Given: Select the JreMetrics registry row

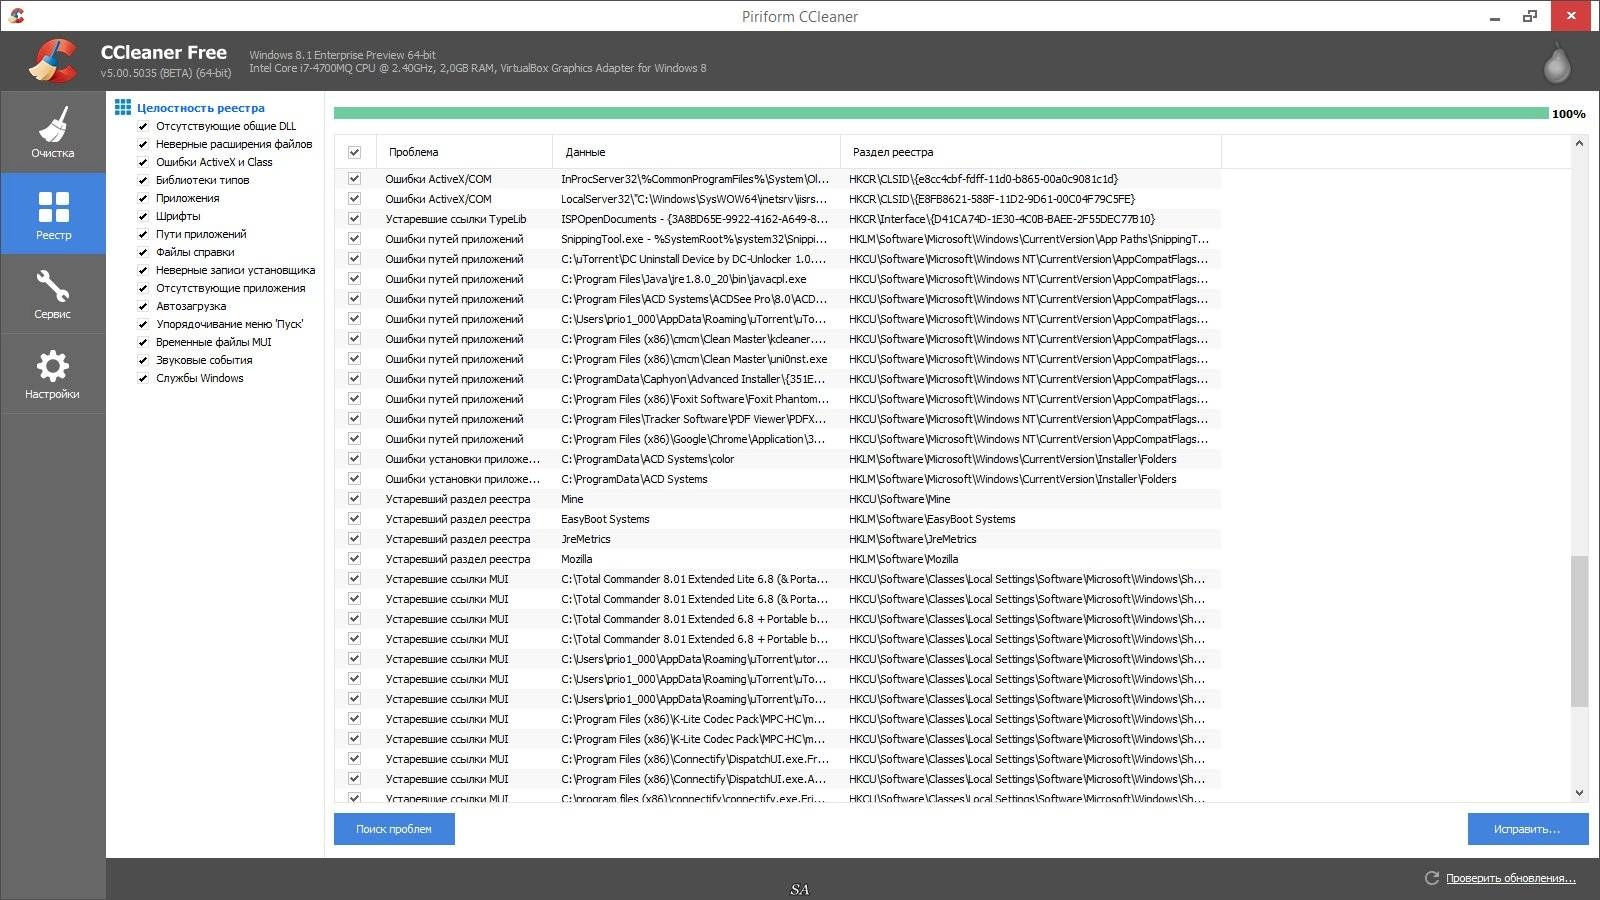Looking at the screenshot, I should [x=778, y=539].
